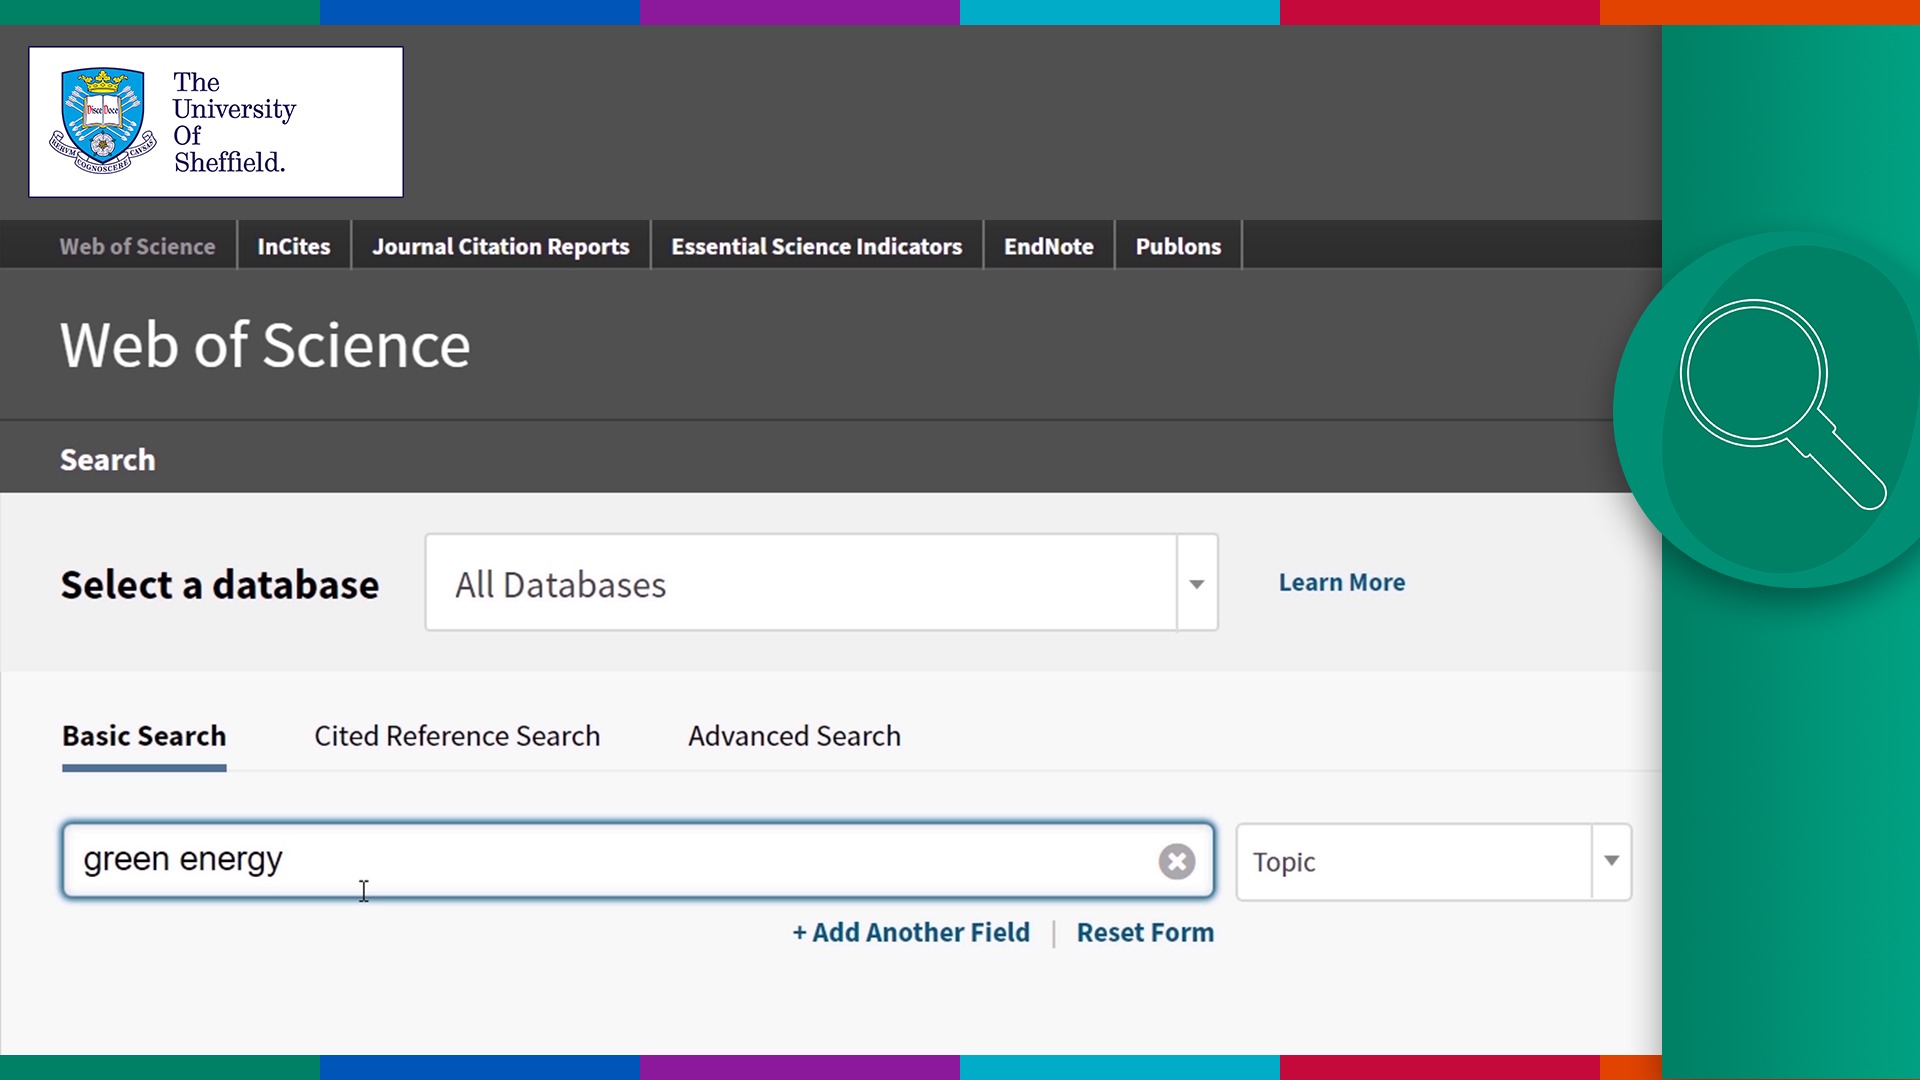The height and width of the screenshot is (1080, 1920).
Task: Click Reset Form link
Action: (x=1145, y=932)
